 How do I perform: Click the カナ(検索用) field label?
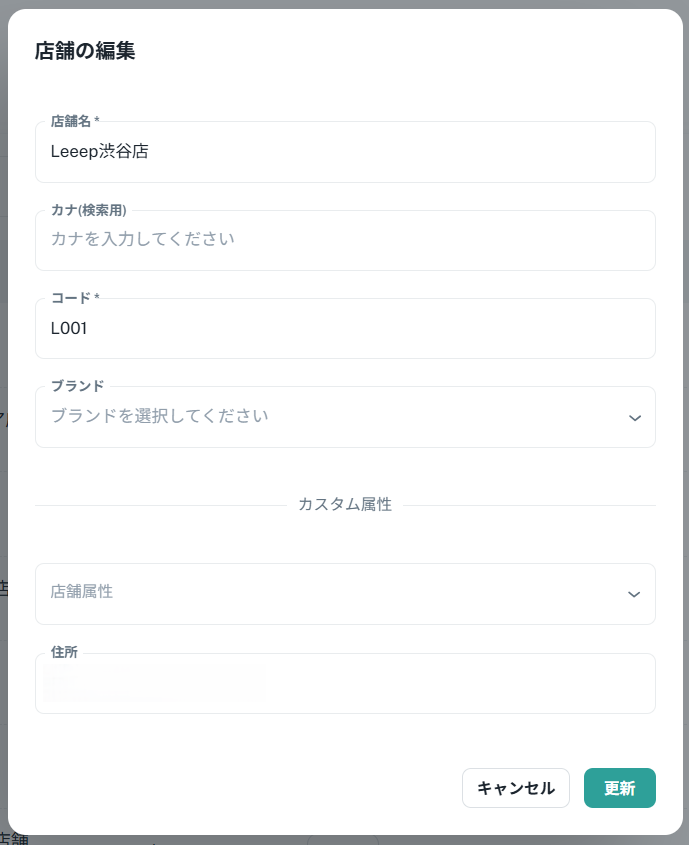pyautogui.click(x=88, y=210)
